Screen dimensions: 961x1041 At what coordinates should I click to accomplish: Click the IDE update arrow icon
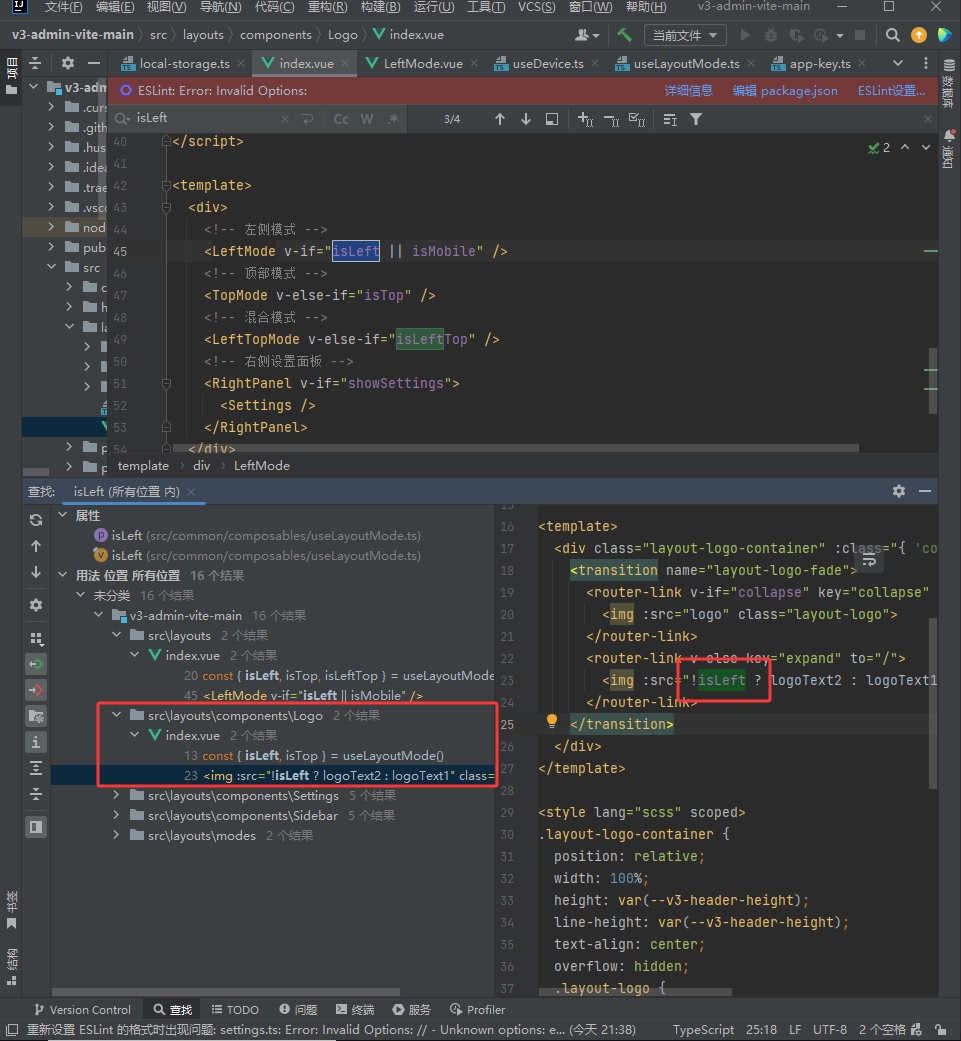[919, 35]
